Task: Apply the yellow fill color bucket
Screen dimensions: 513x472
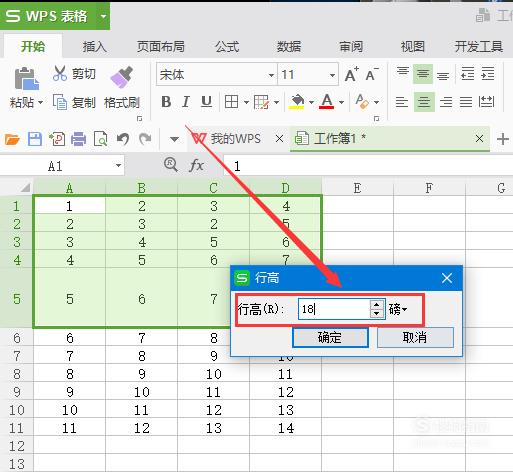Action: click(x=297, y=102)
